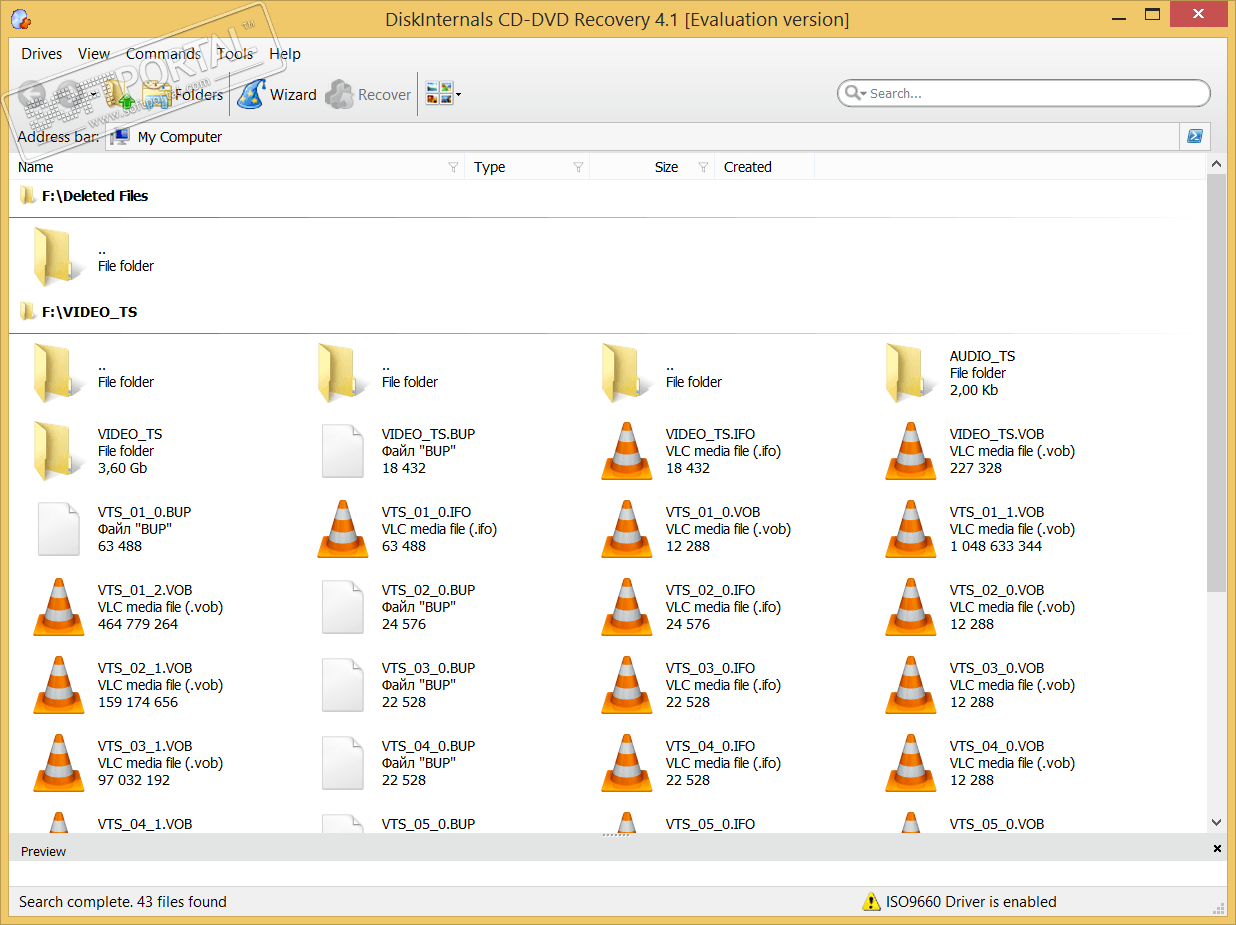Collapse the F:\Deleted Files group header
The height and width of the screenshot is (925, 1236).
coord(84,196)
